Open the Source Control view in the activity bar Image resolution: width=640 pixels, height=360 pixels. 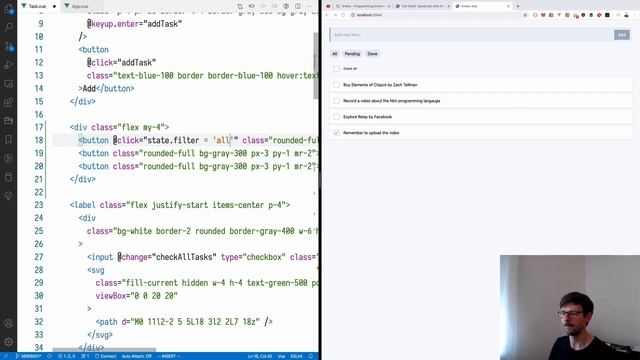point(9,46)
